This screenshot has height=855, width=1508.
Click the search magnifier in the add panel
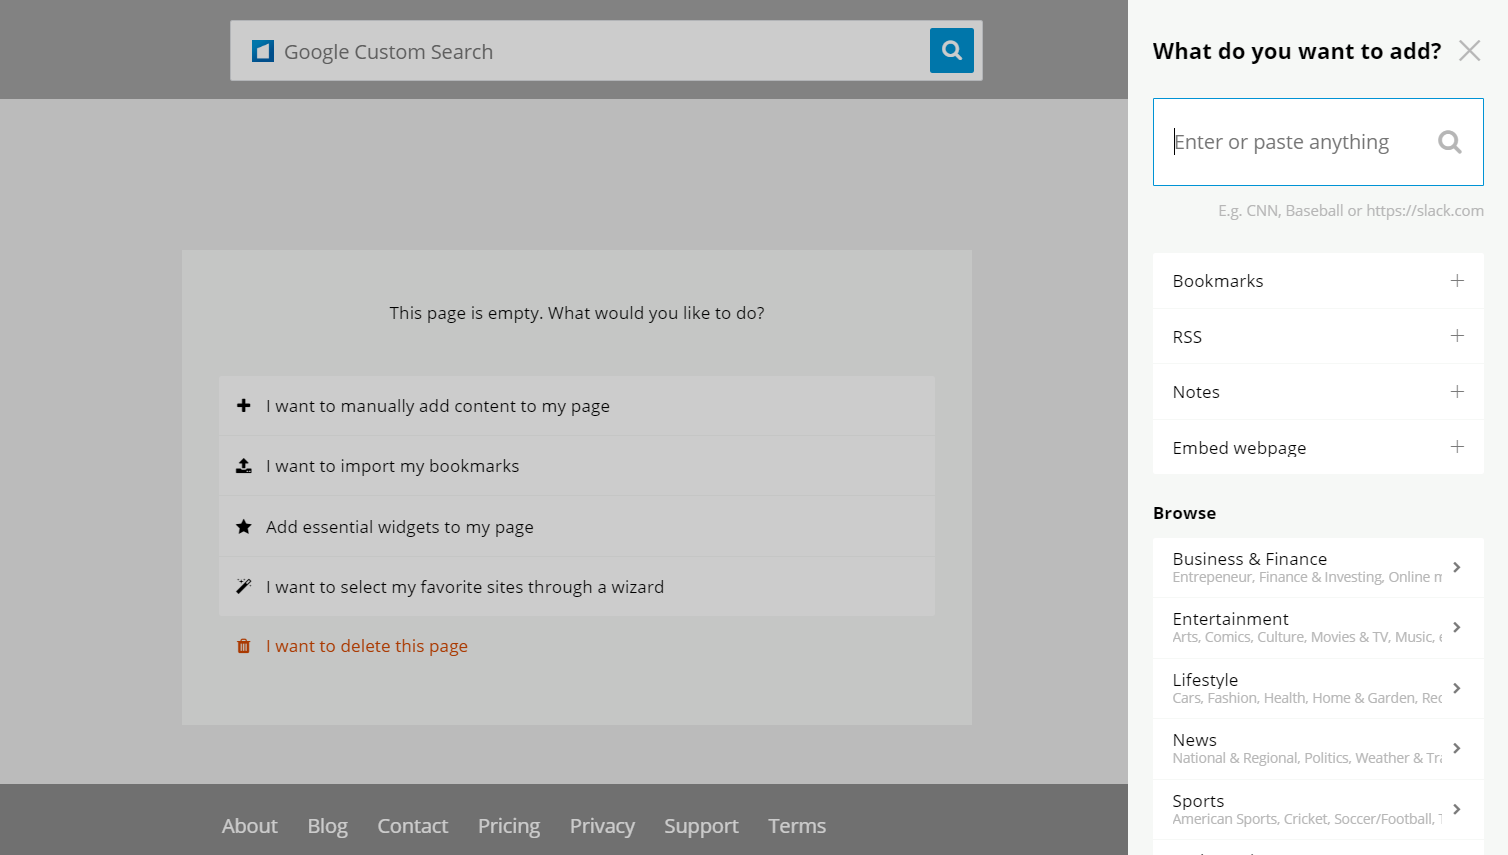1450,141
